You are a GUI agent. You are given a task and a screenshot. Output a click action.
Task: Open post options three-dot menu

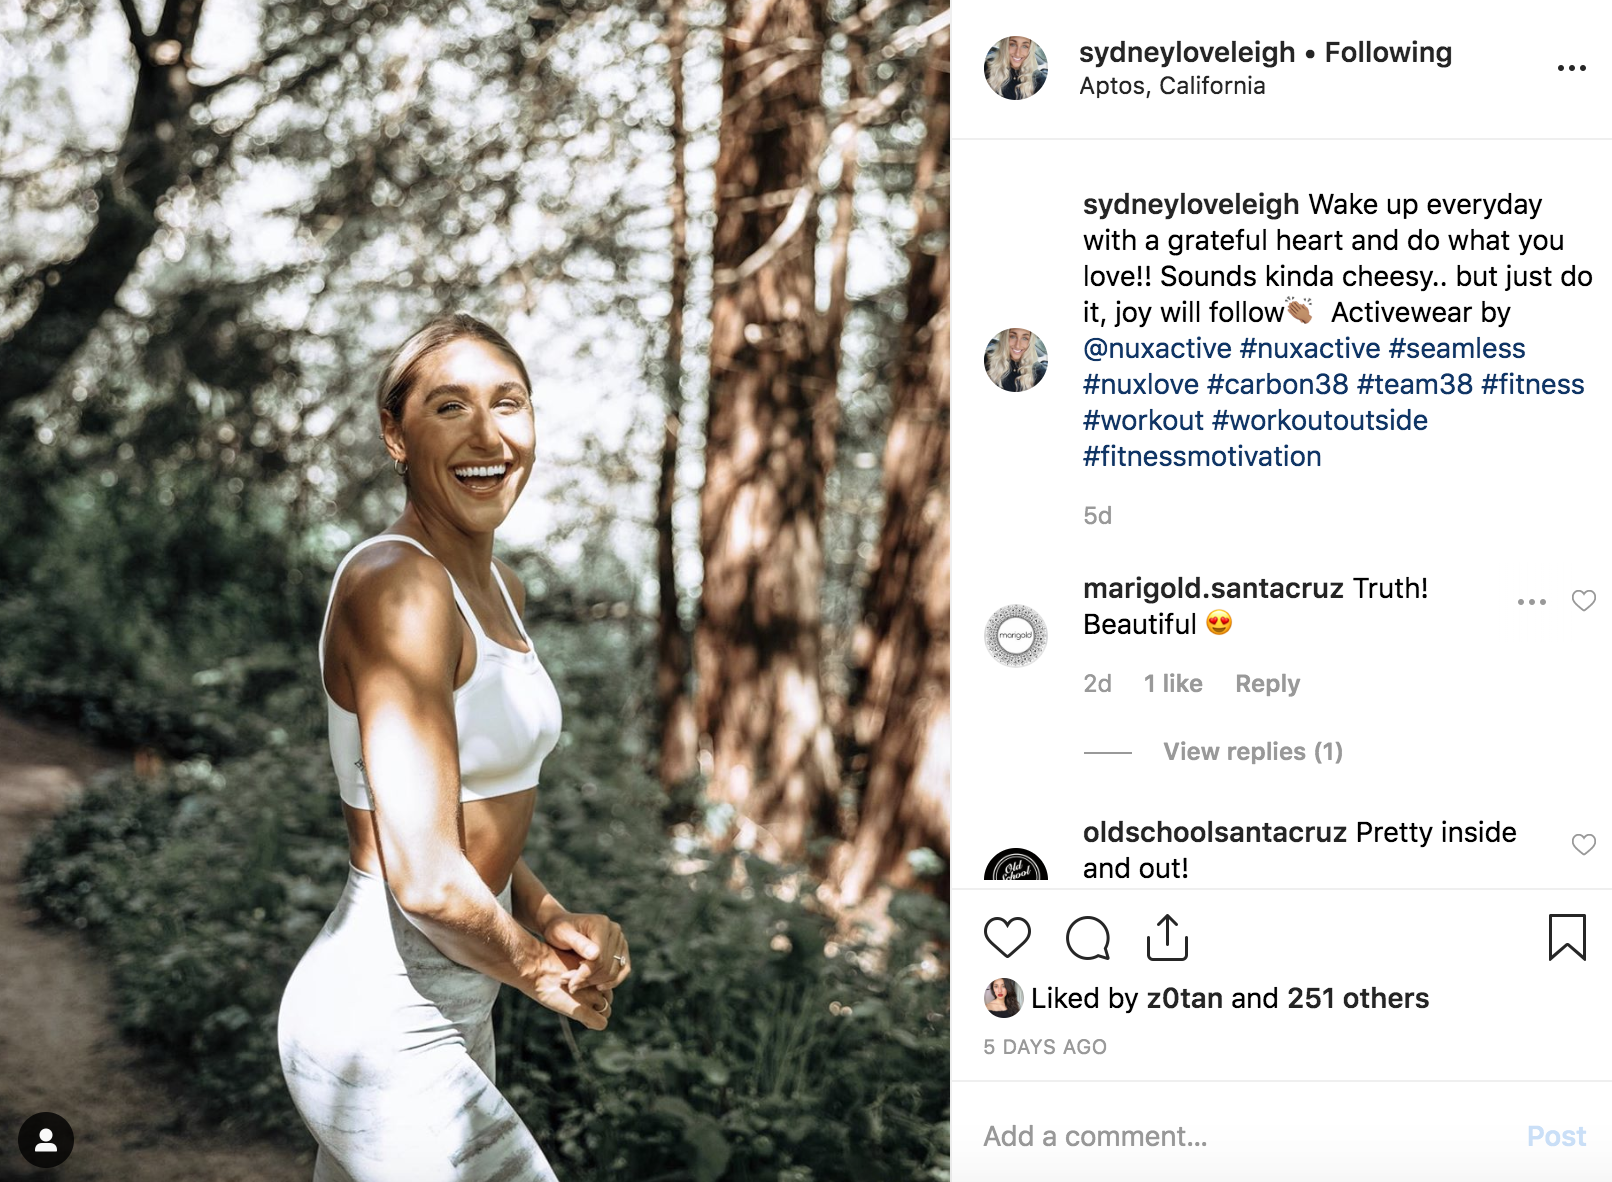(x=1571, y=68)
